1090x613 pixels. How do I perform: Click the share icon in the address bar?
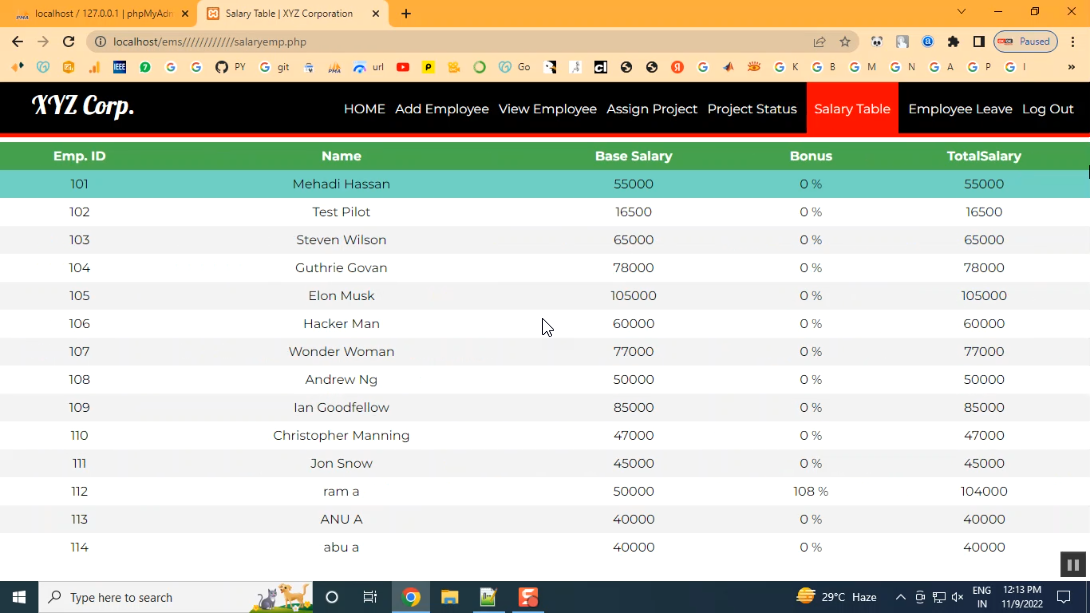tap(820, 42)
